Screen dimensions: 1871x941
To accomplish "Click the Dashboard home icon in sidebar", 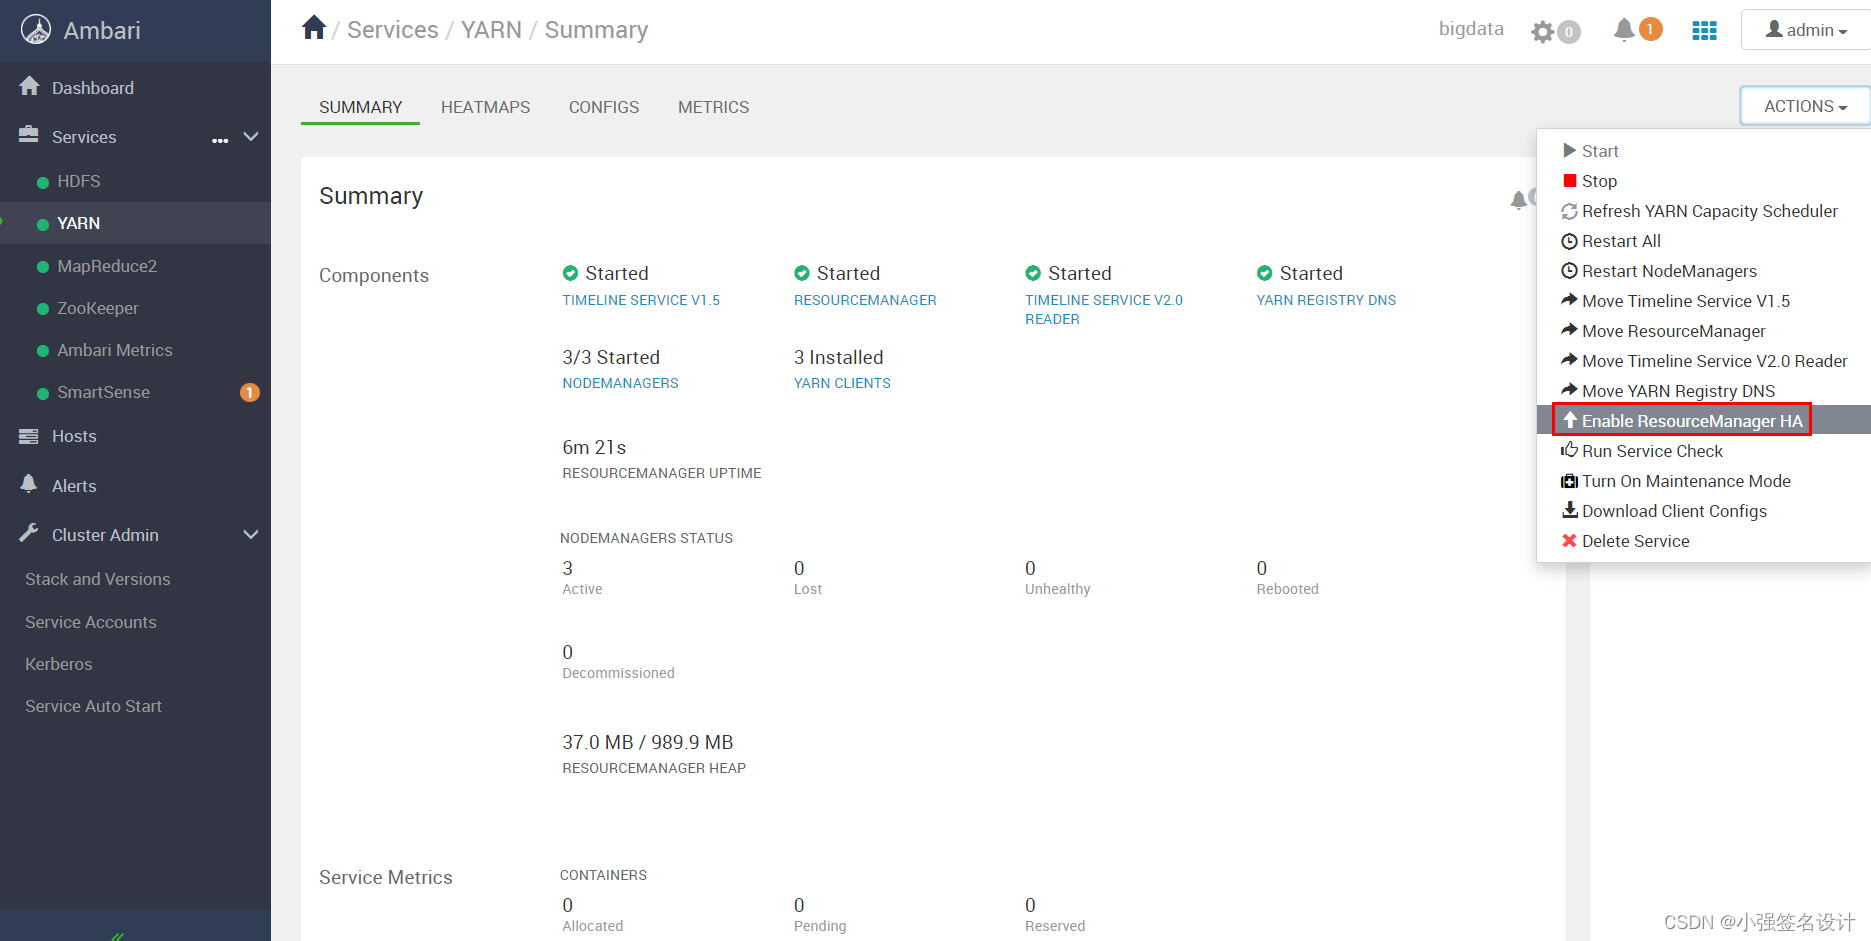I will 30,87.
